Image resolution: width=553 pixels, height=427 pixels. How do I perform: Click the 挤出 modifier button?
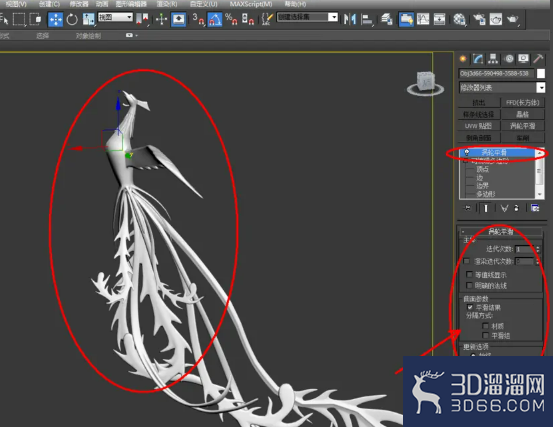pyautogui.click(x=479, y=103)
